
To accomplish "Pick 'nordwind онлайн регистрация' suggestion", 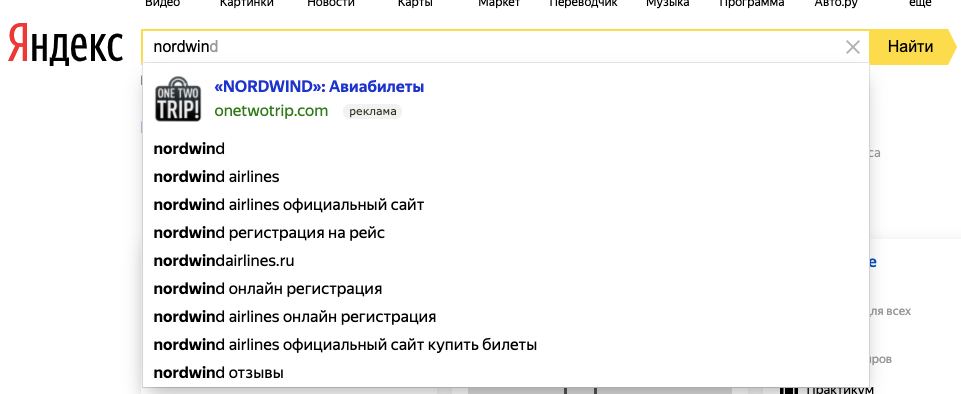I will point(506,289).
